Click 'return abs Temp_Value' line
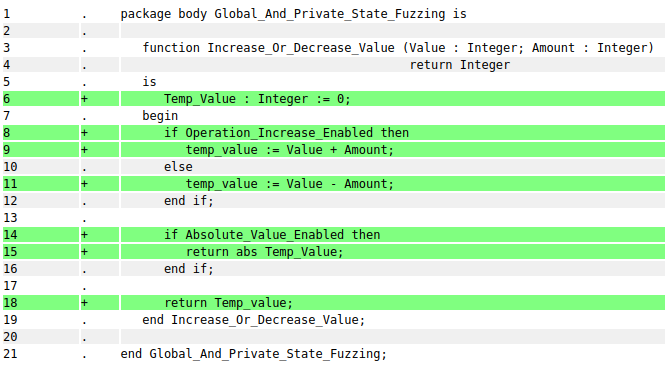 click(x=264, y=251)
